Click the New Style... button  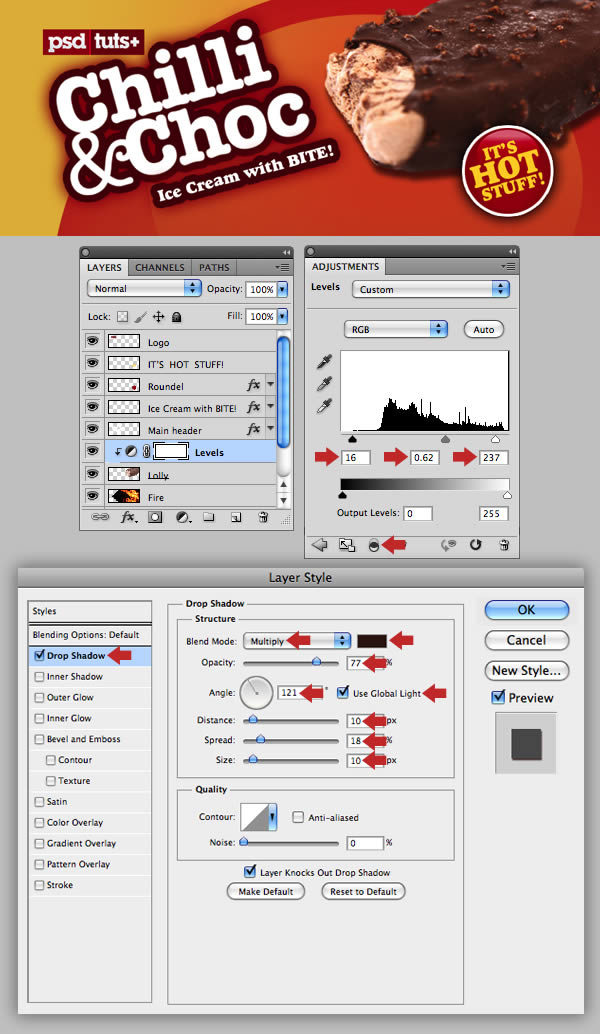click(526, 671)
